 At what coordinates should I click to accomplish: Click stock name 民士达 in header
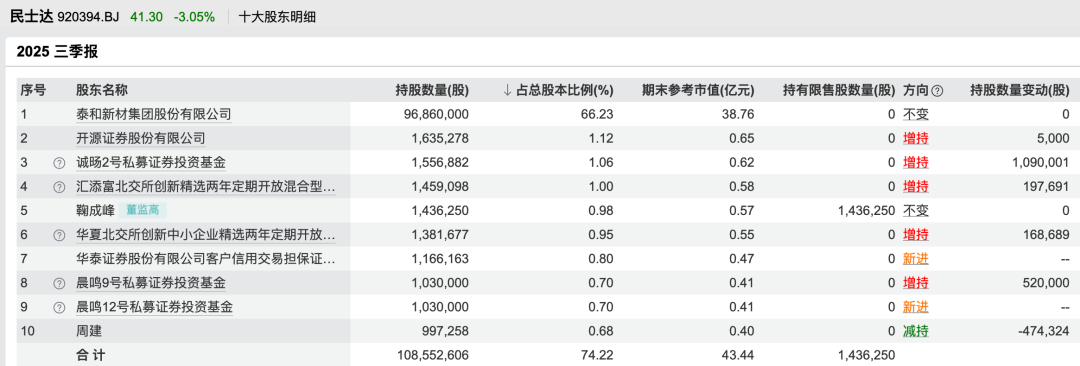click(31, 17)
